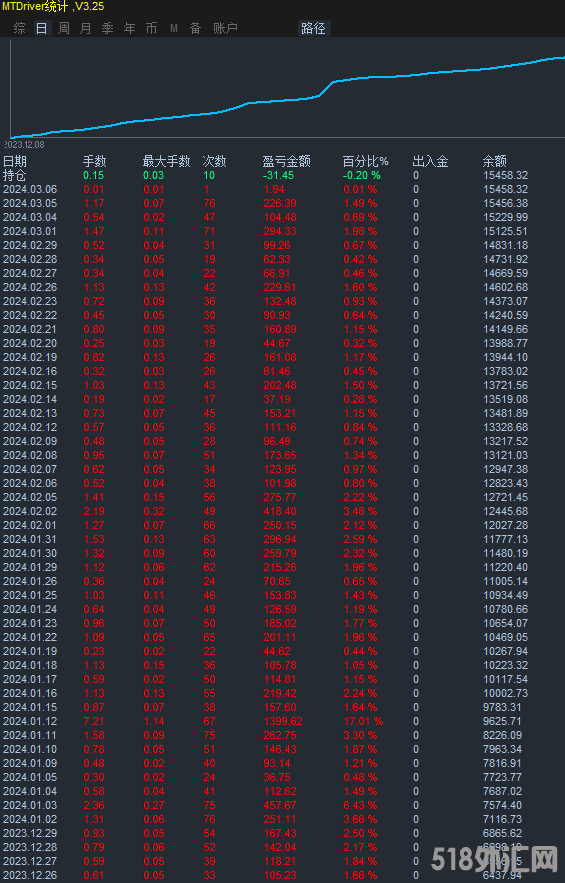Screen dimensions: 565x883
Task: Click the 202.48 profit value
Action: pyautogui.click(x=280, y=385)
